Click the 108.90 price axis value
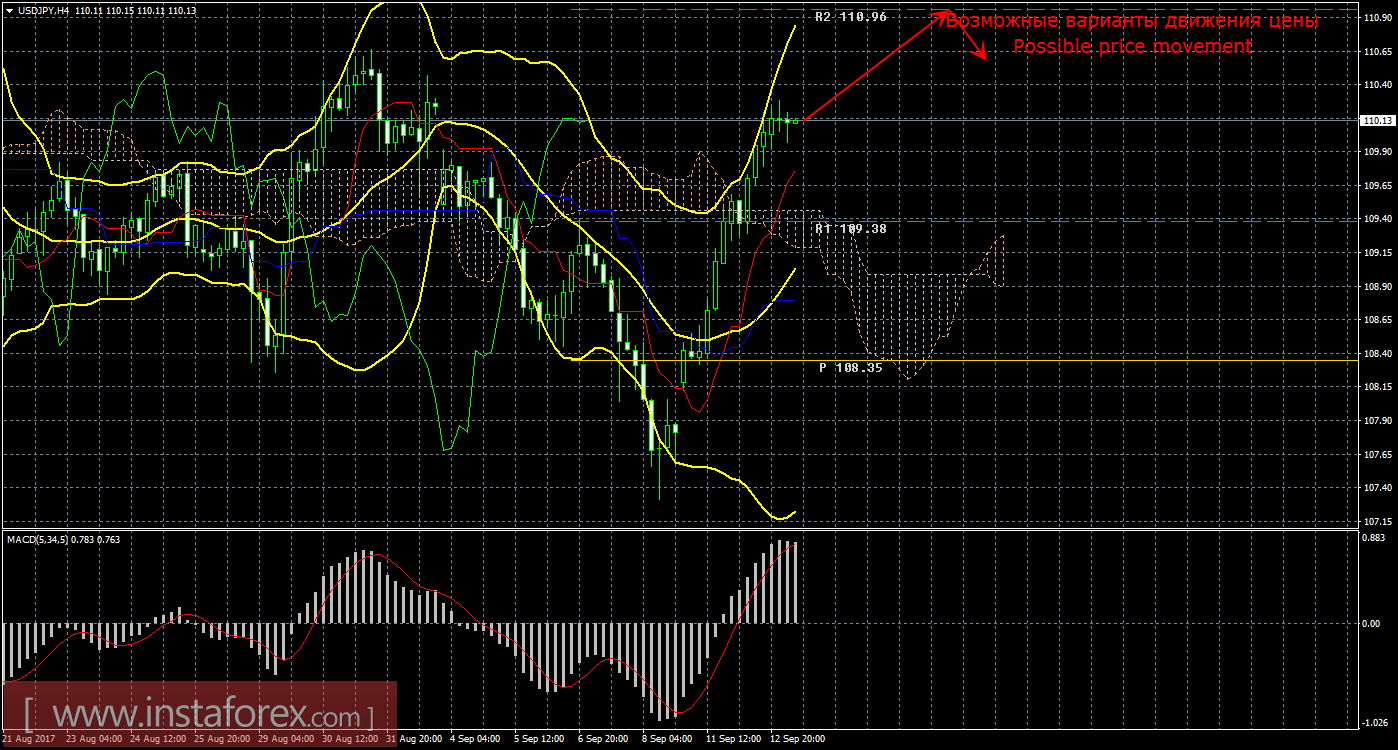Image resolution: width=1398 pixels, height=750 pixels. [1378, 286]
